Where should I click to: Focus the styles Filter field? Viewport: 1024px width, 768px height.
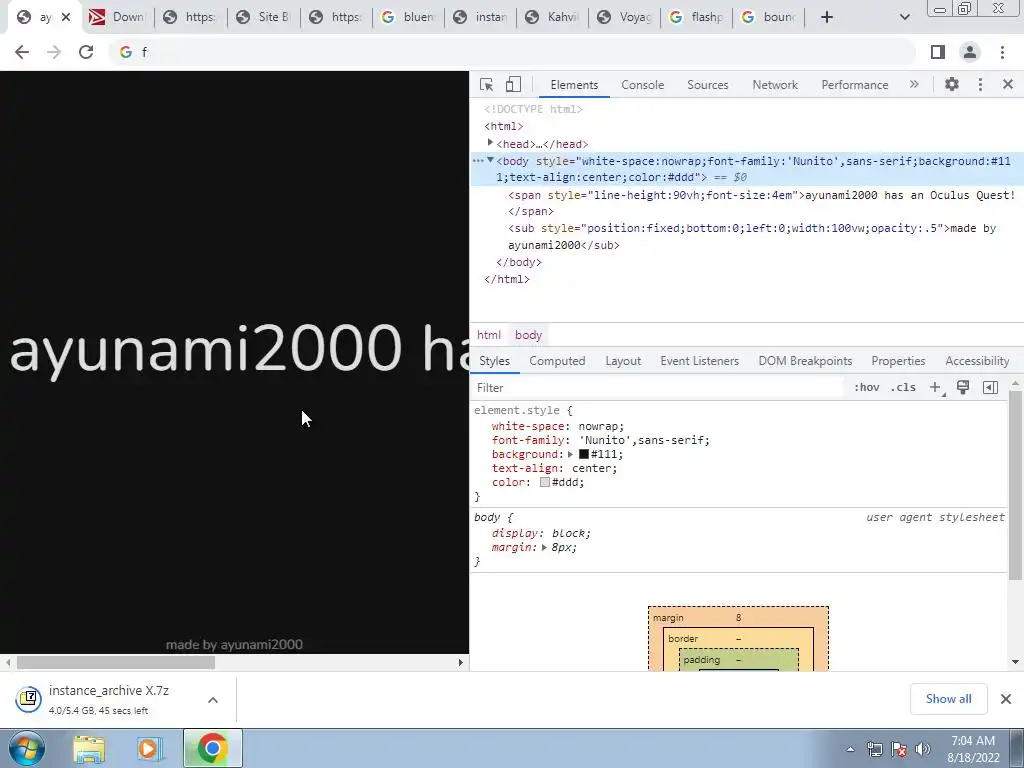658,388
